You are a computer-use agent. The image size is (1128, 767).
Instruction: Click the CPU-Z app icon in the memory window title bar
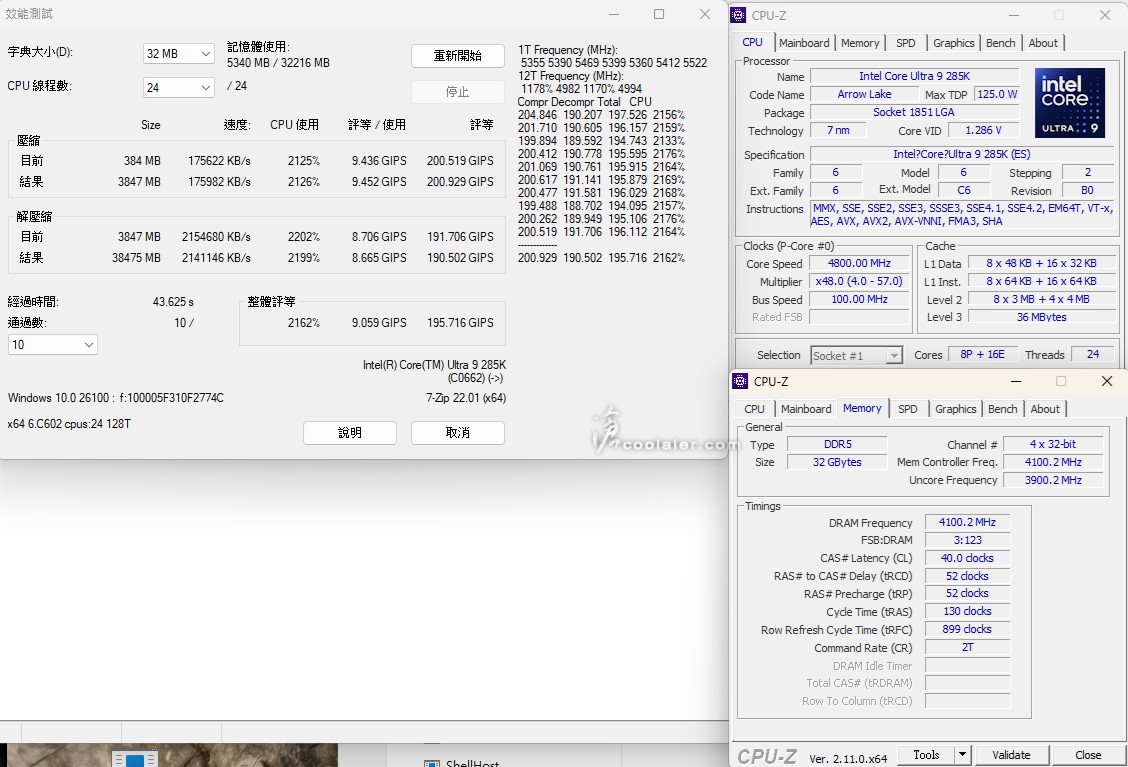[x=740, y=381]
